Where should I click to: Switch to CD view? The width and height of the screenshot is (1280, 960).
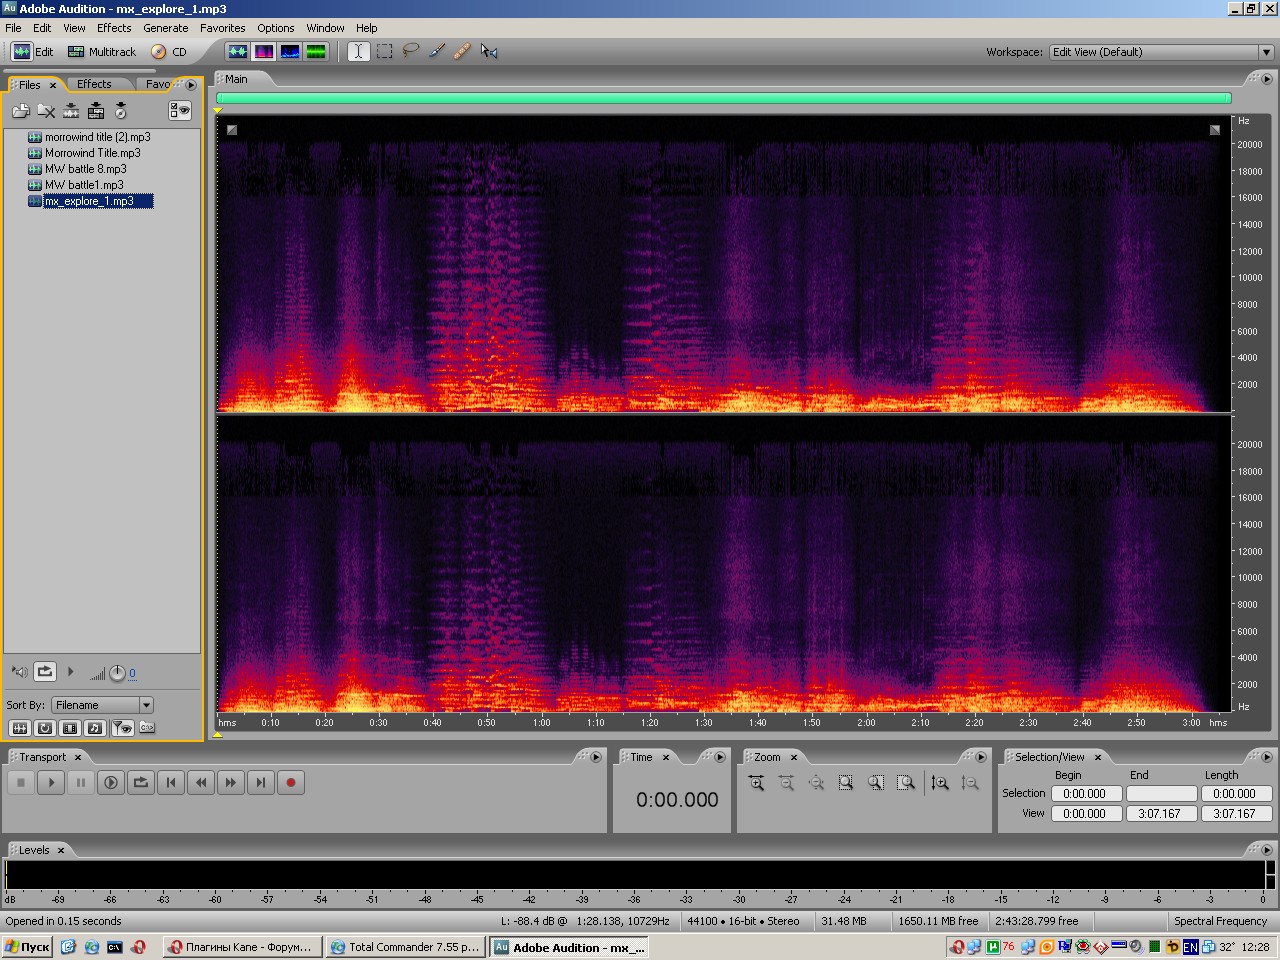[x=169, y=52]
